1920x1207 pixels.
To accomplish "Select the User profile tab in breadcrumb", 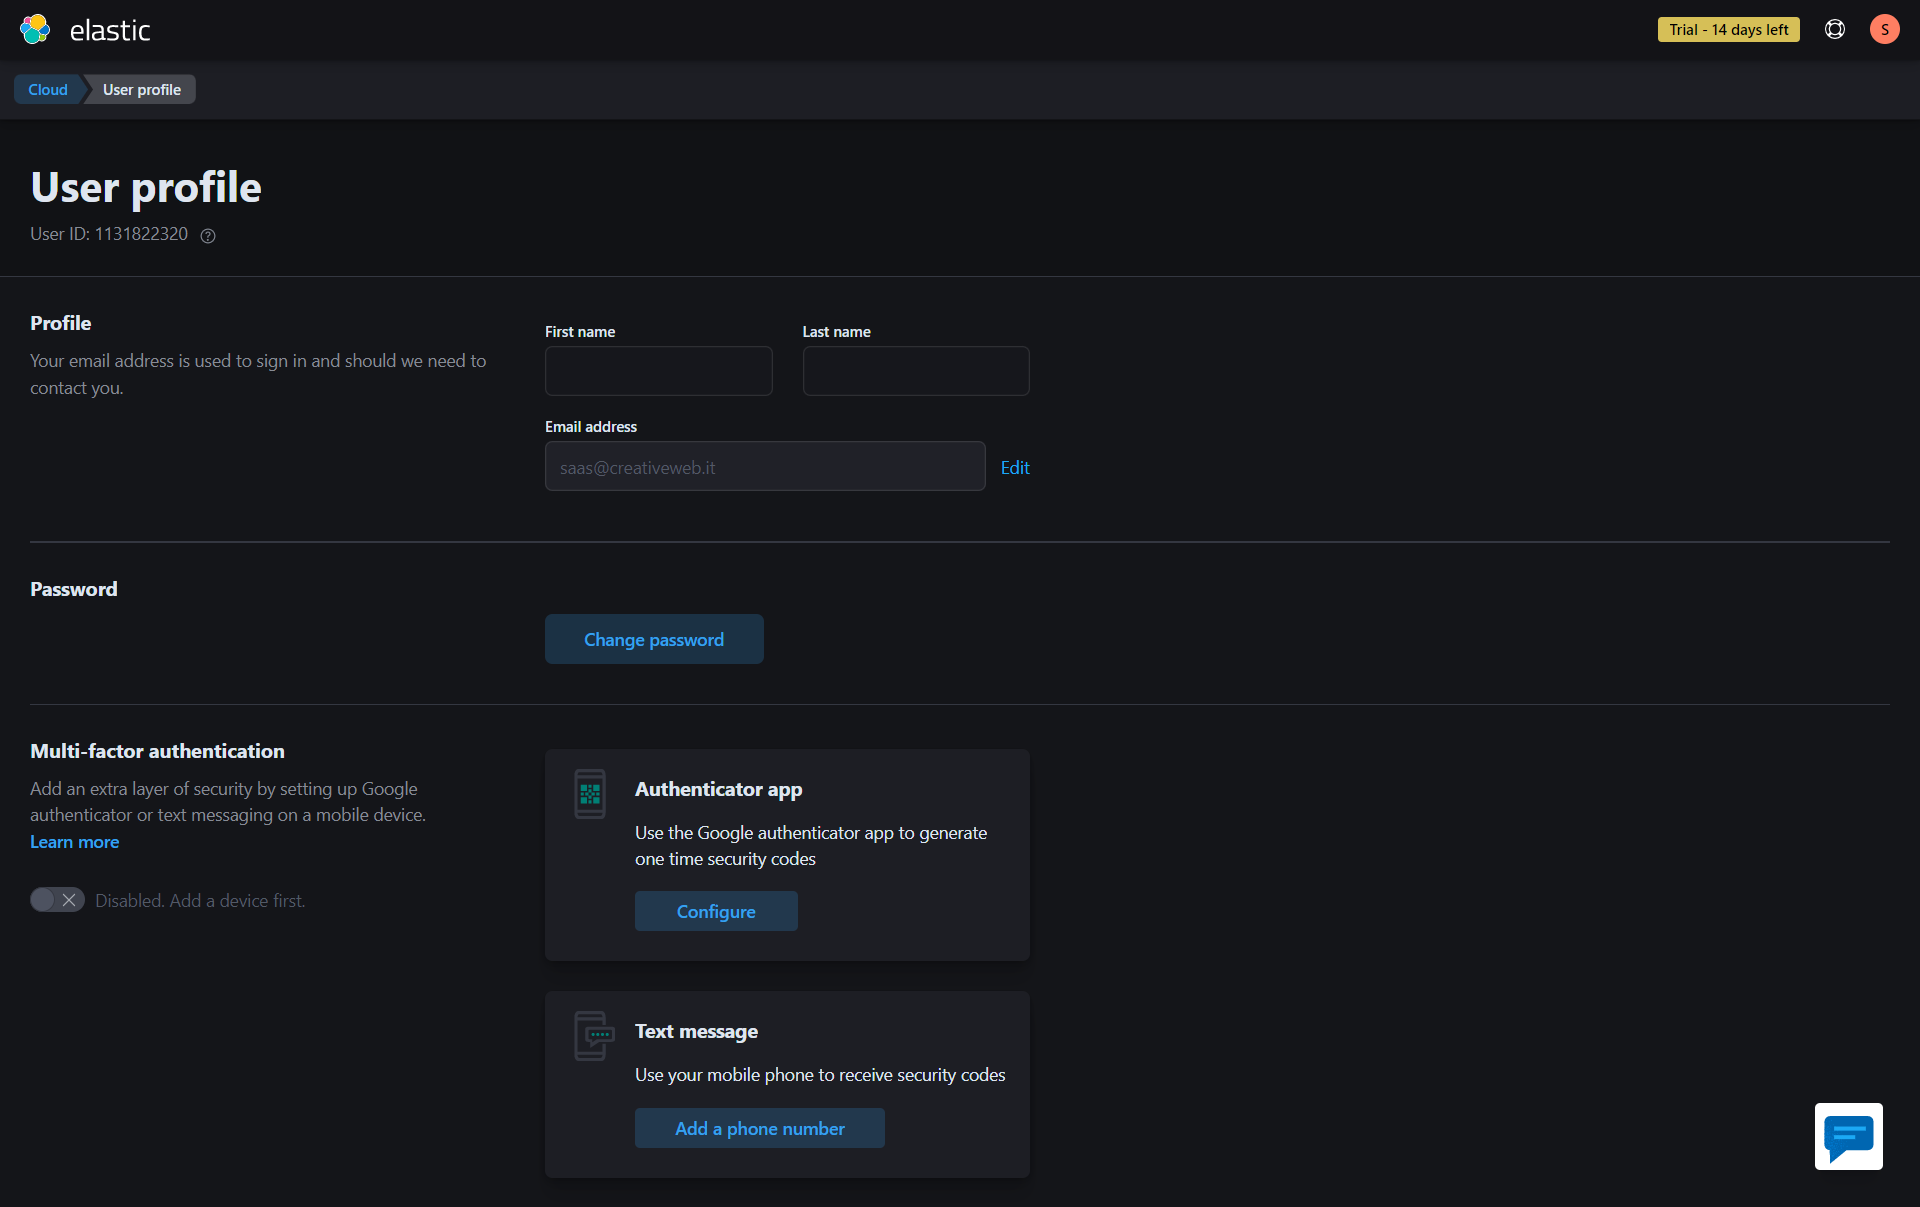I will tap(139, 89).
